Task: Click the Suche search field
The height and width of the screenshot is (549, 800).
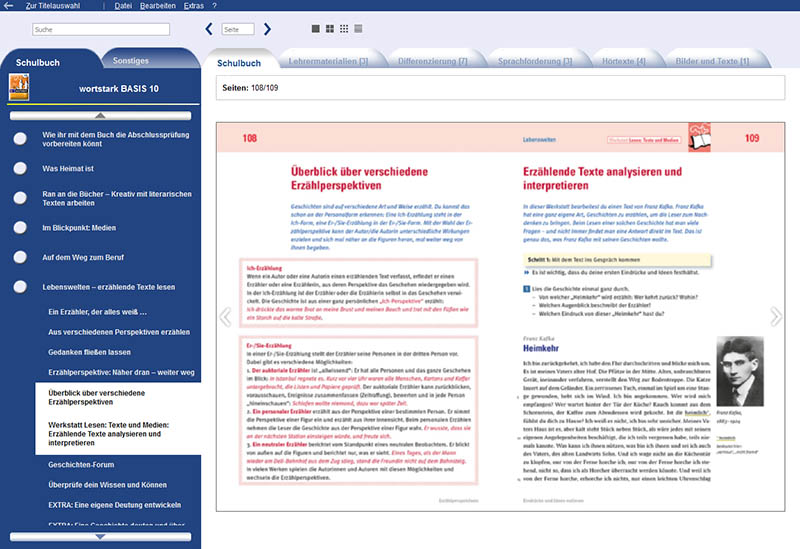Action: (x=101, y=30)
